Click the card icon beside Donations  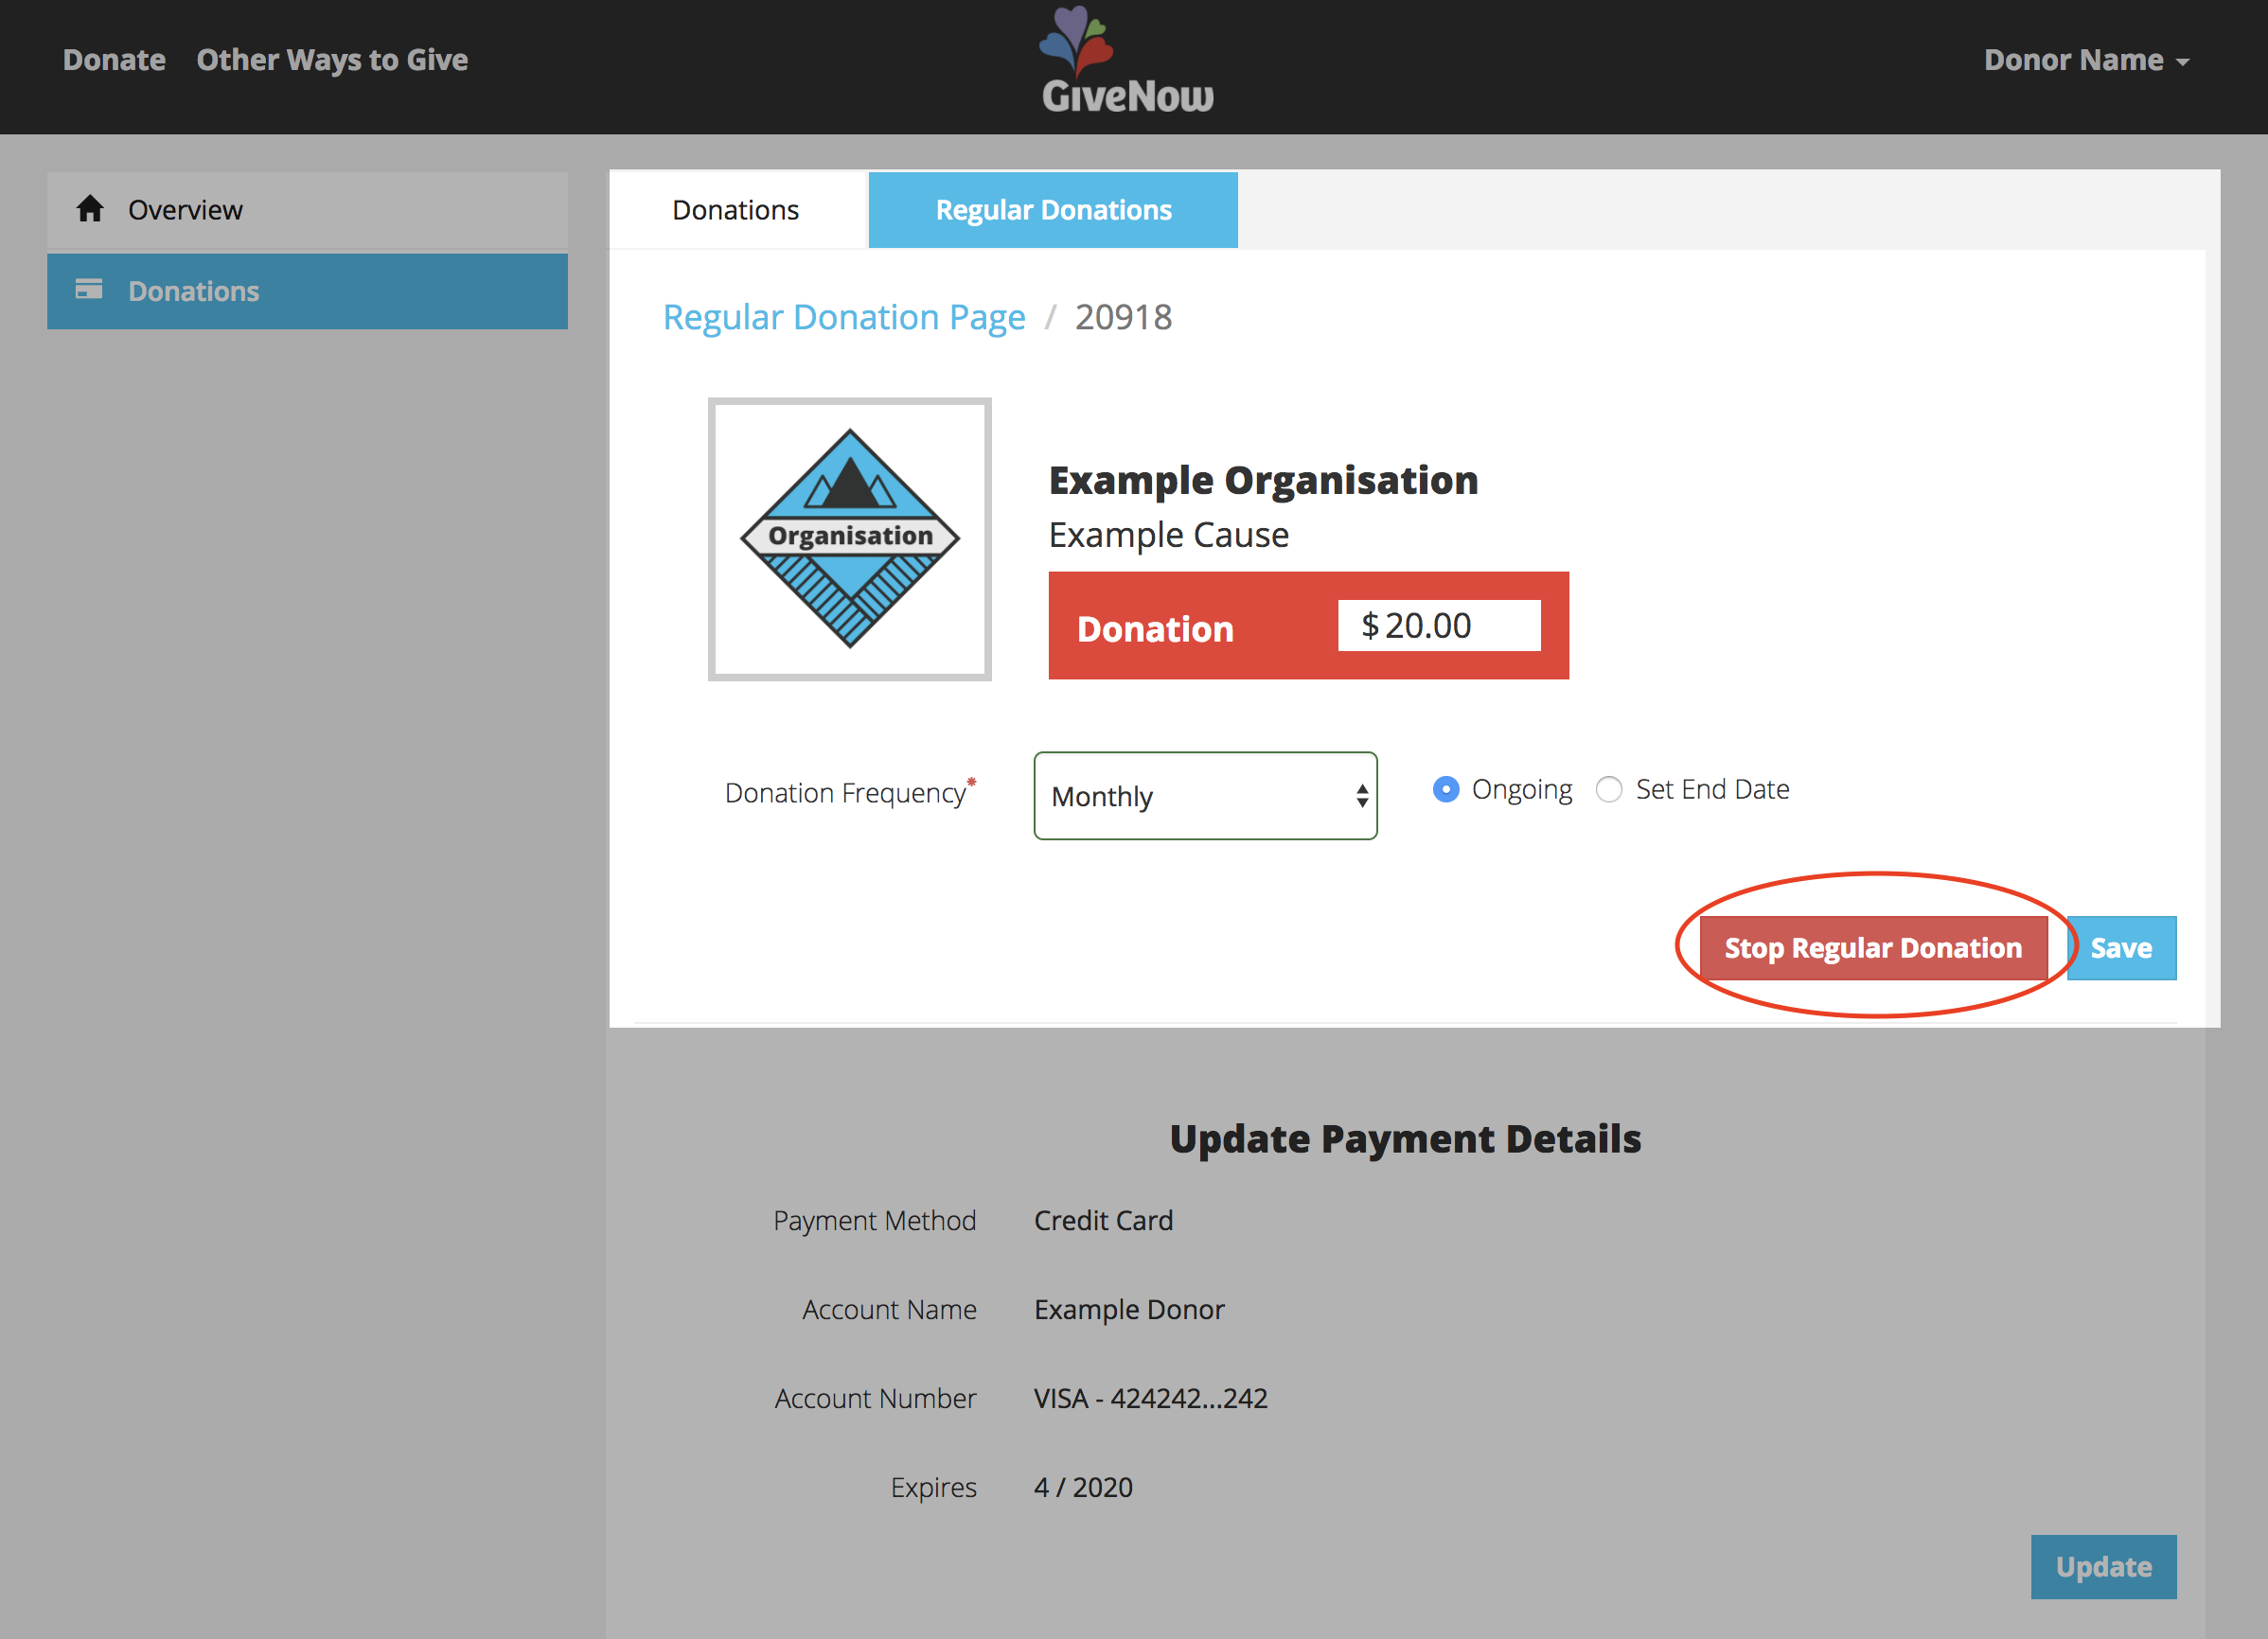tap(89, 289)
